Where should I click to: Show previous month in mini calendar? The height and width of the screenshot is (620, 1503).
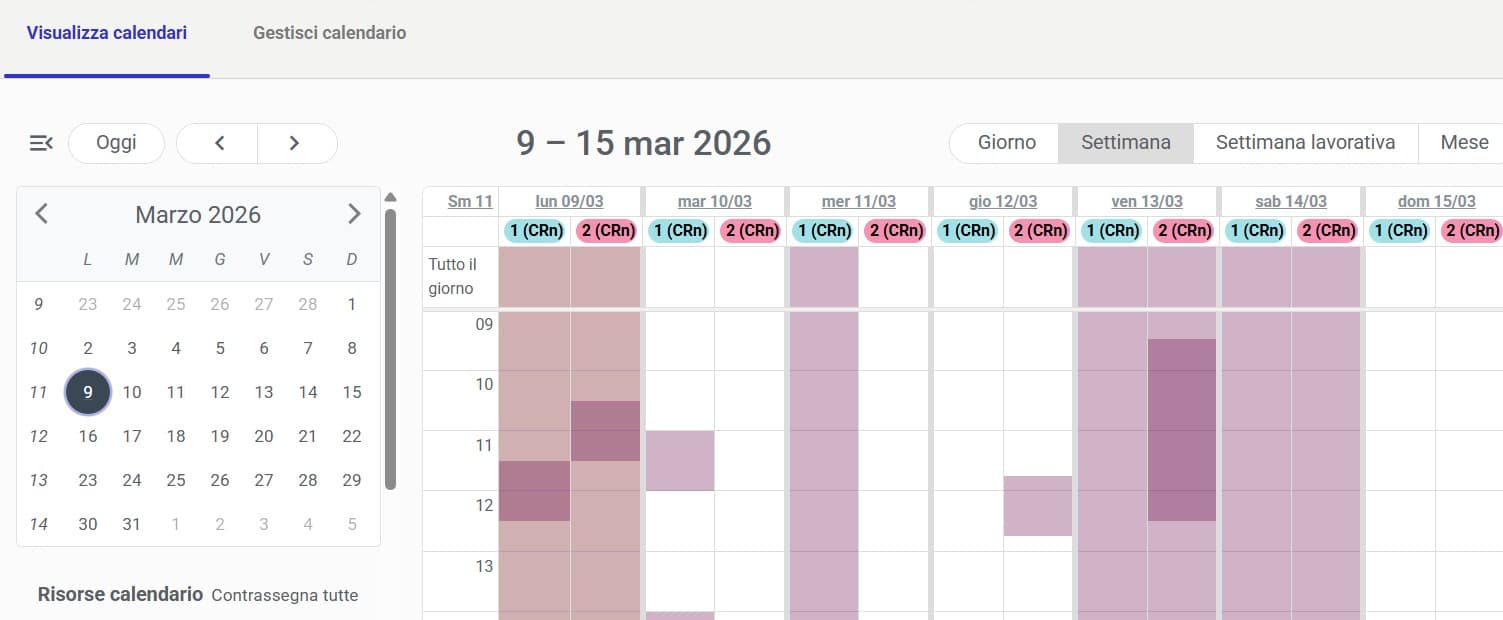[x=41, y=214]
